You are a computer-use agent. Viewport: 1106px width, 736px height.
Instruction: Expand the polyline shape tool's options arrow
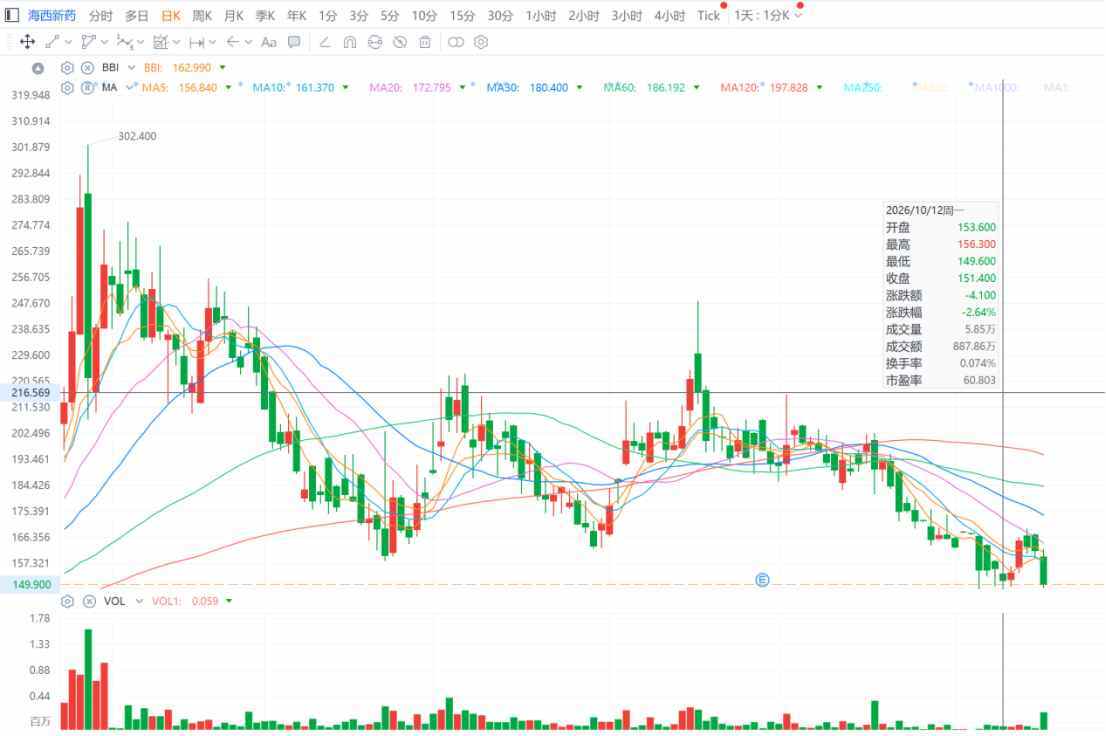pyautogui.click(x=104, y=42)
